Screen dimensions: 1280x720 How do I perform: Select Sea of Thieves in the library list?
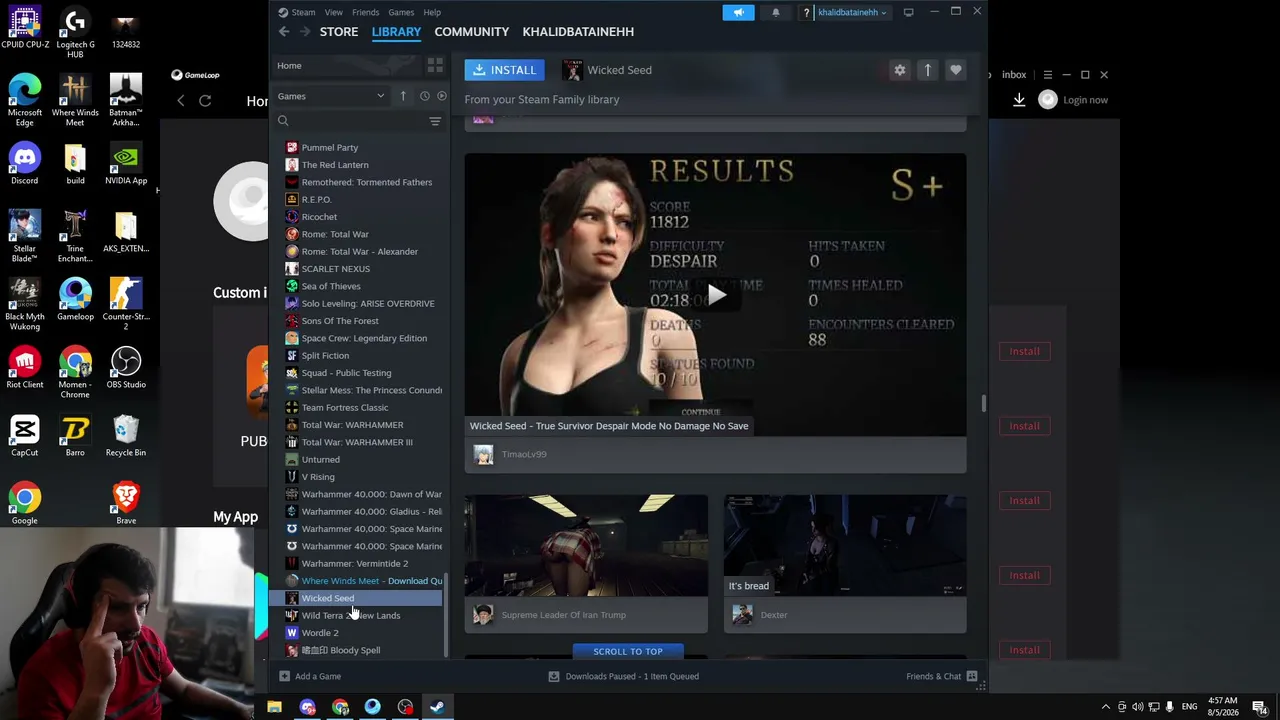(x=331, y=286)
